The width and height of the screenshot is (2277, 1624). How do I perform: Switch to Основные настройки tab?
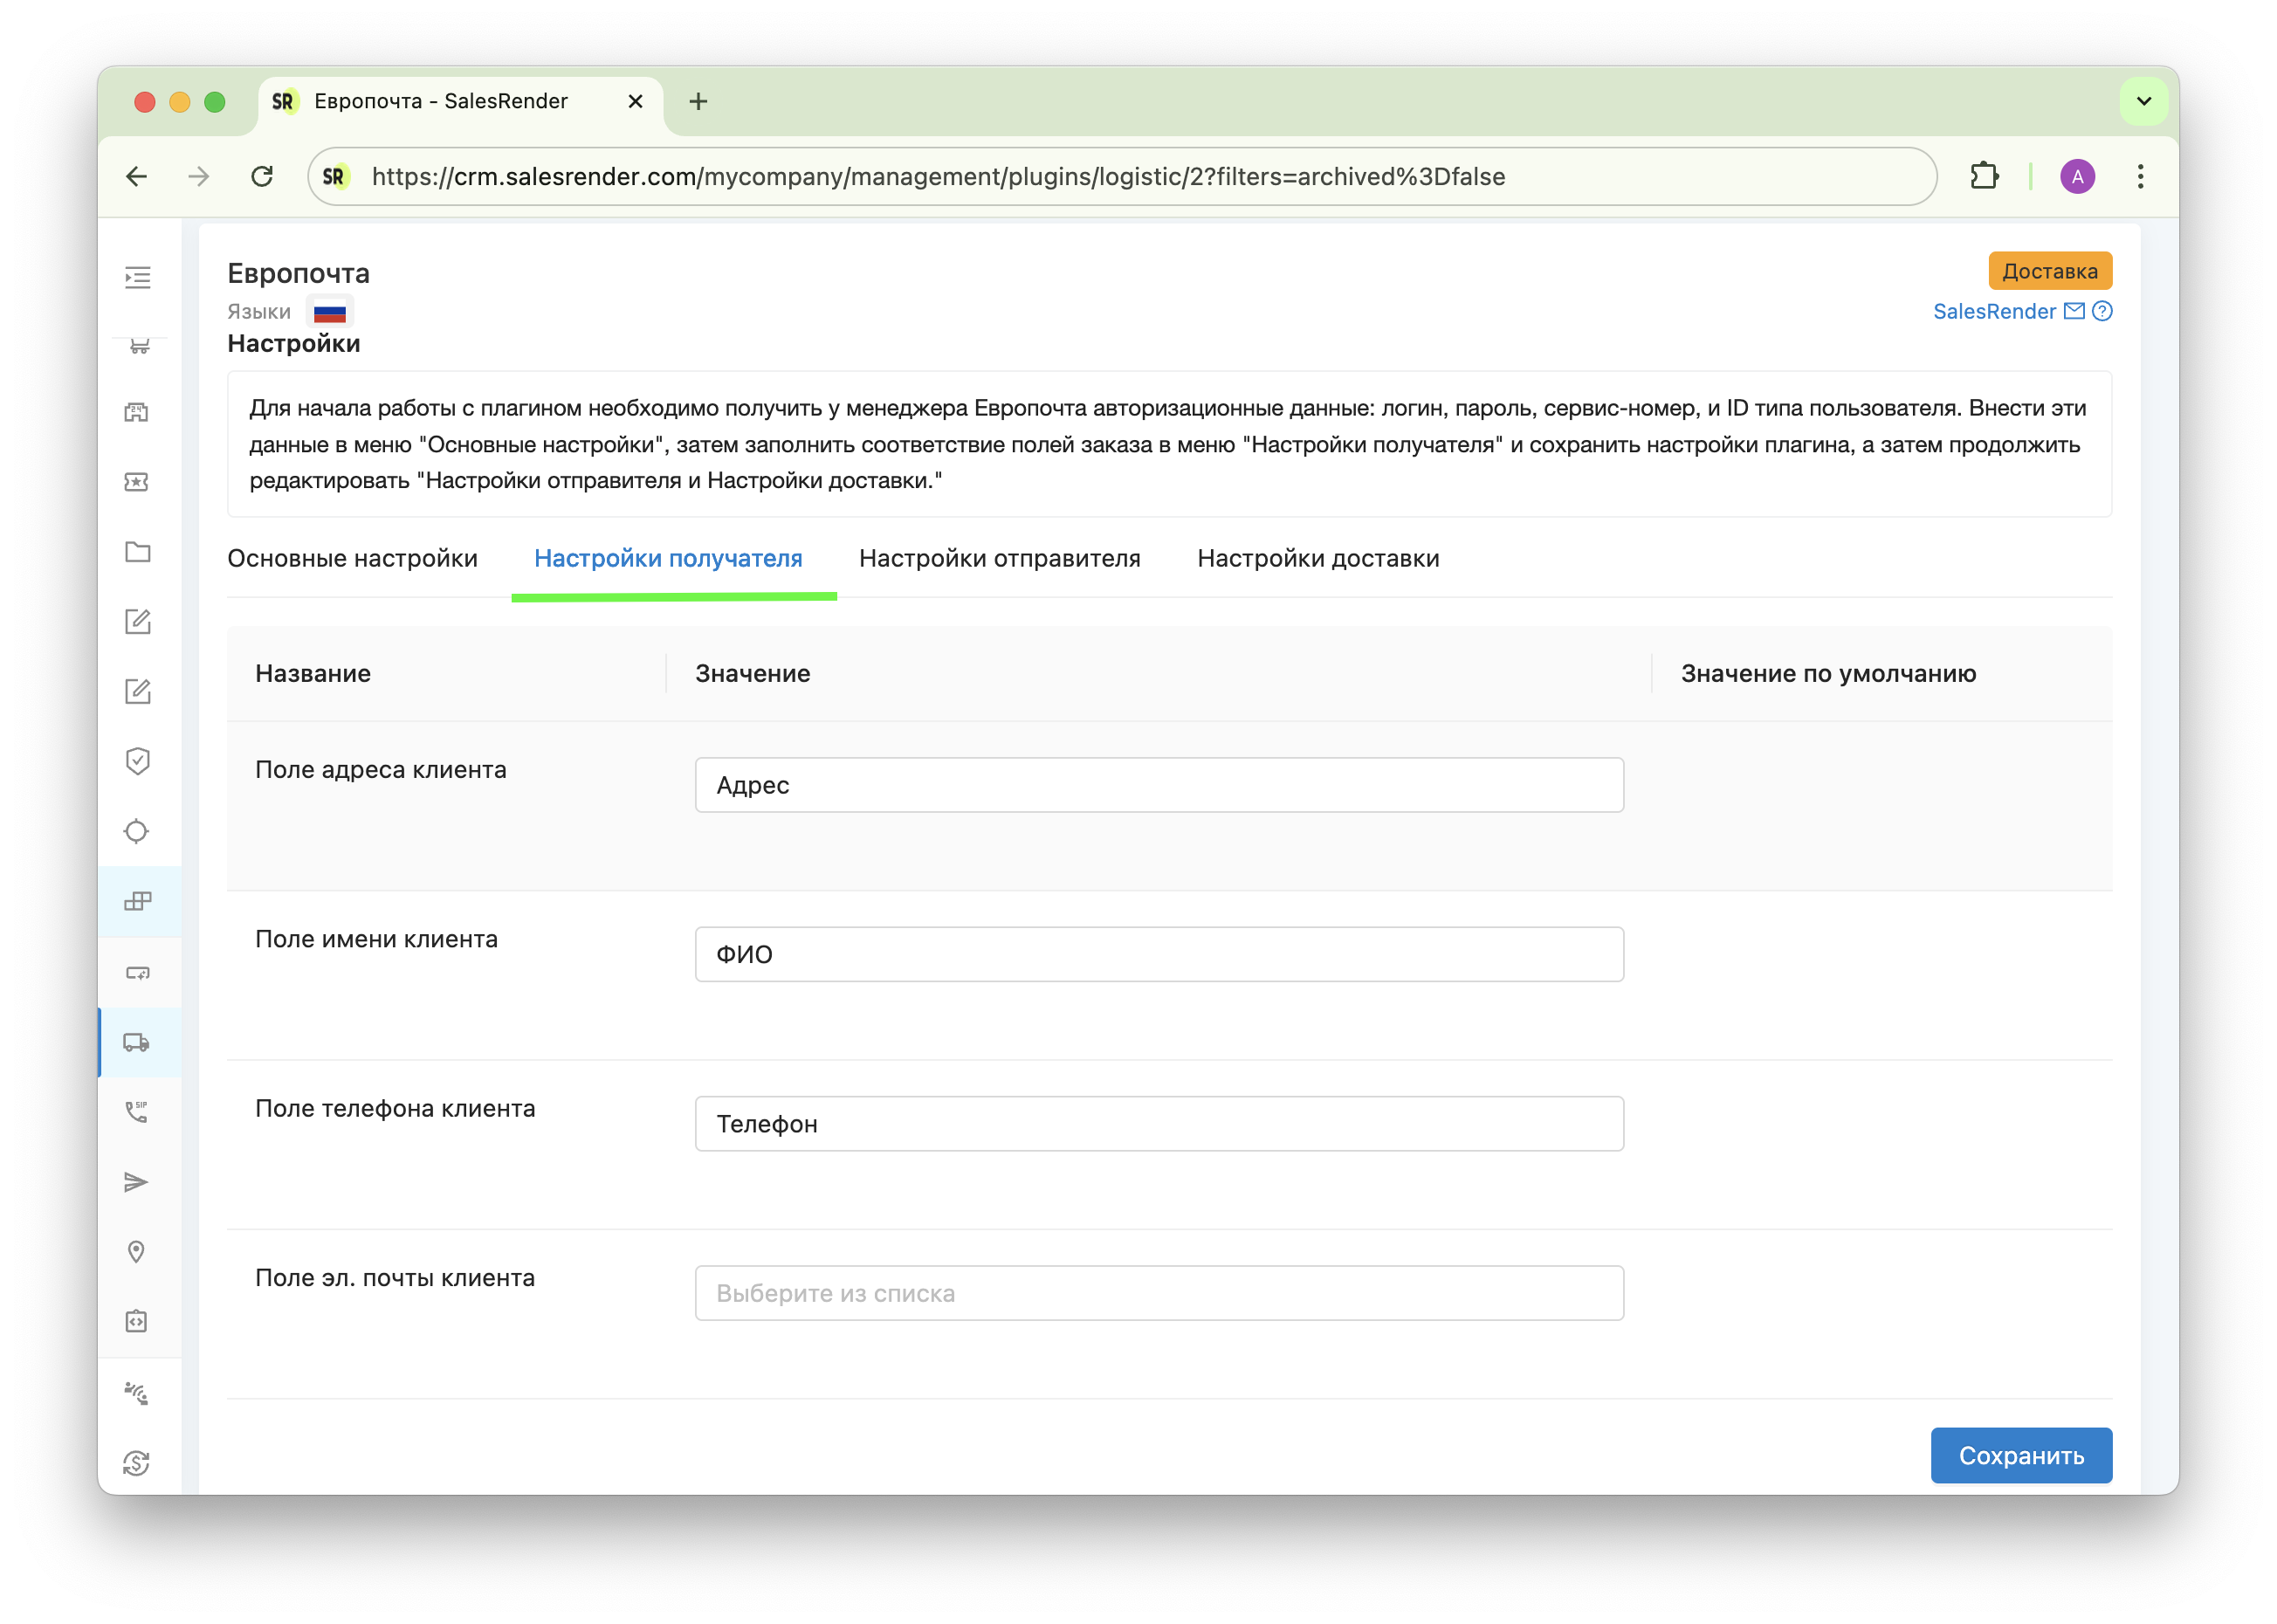click(x=352, y=558)
